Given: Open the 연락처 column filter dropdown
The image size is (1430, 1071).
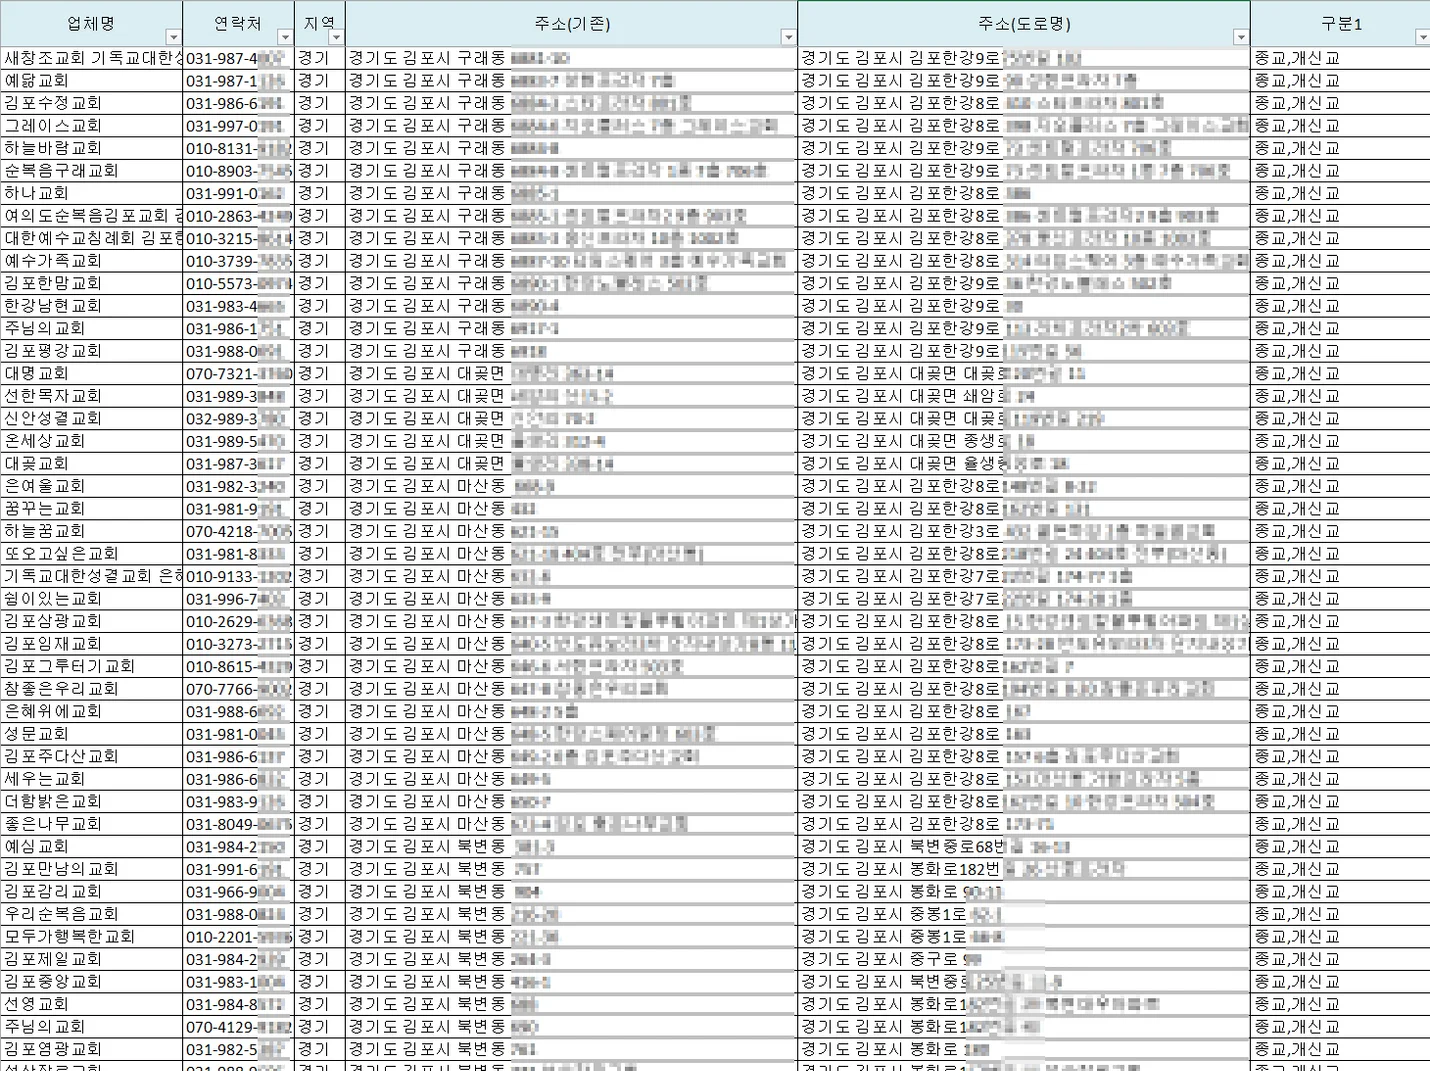Looking at the screenshot, I should pyautogui.click(x=284, y=38).
